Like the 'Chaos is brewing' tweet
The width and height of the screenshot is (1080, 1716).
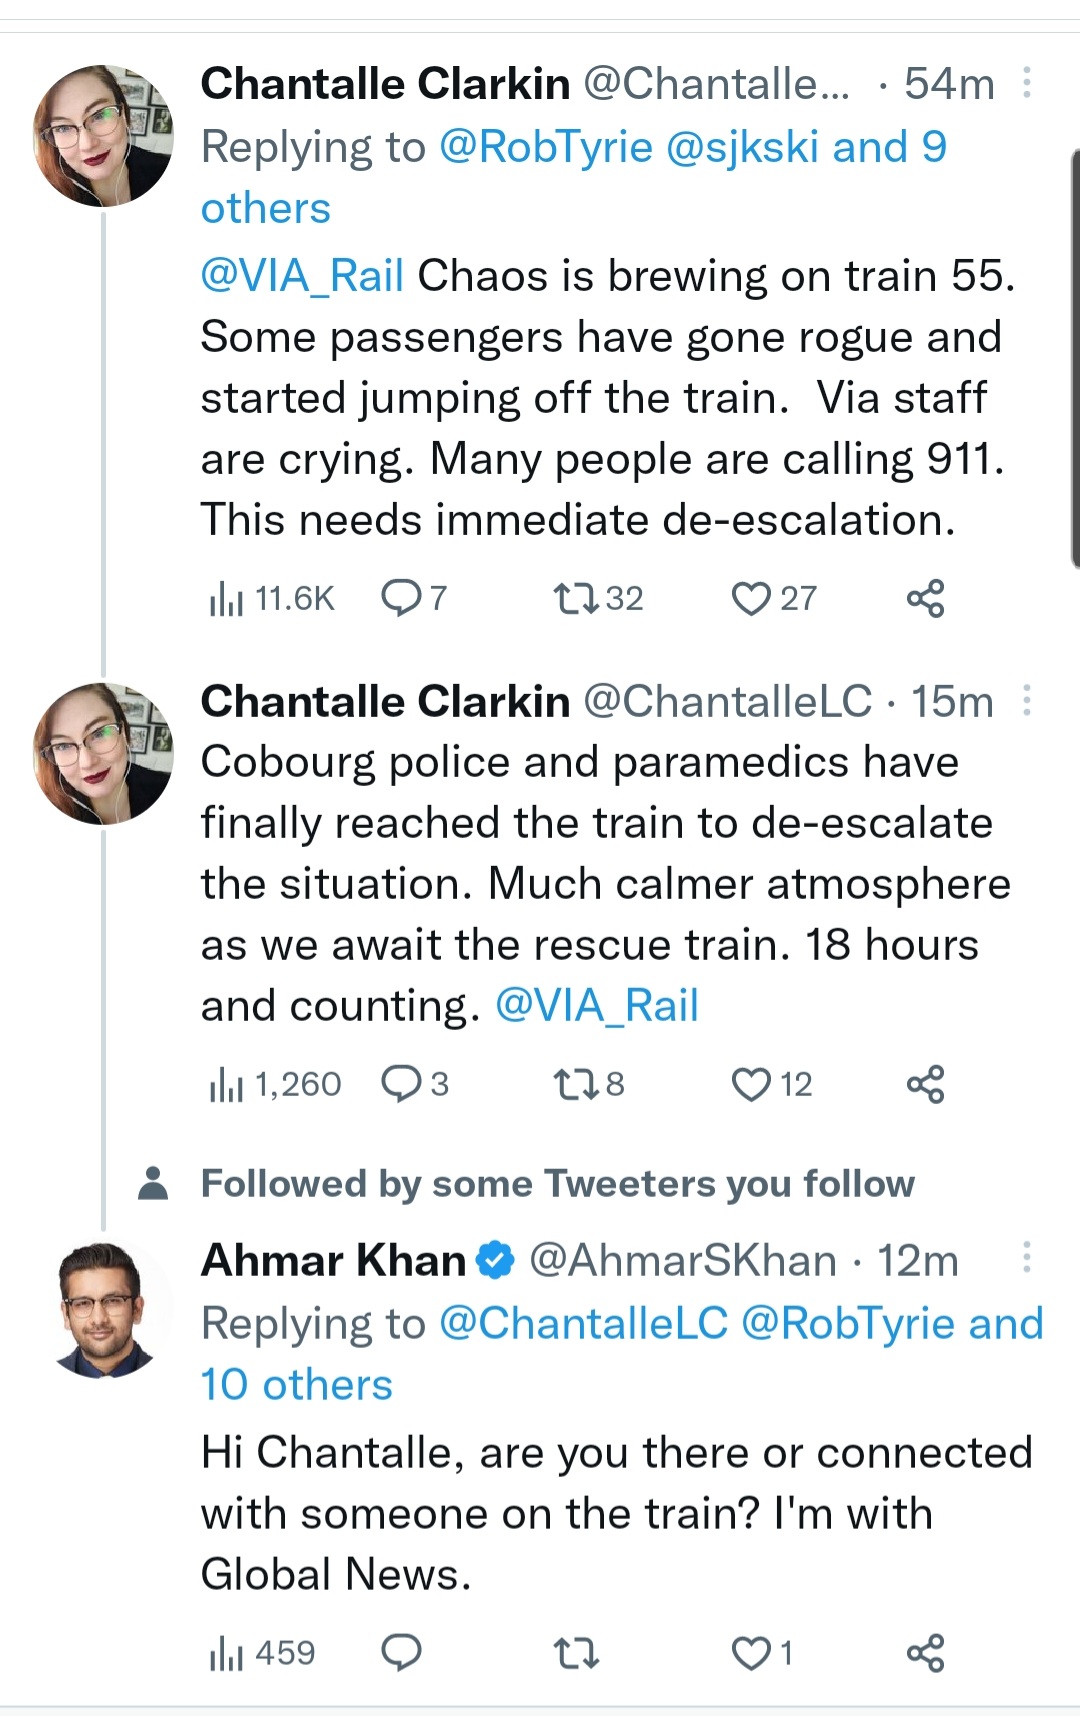pos(750,599)
